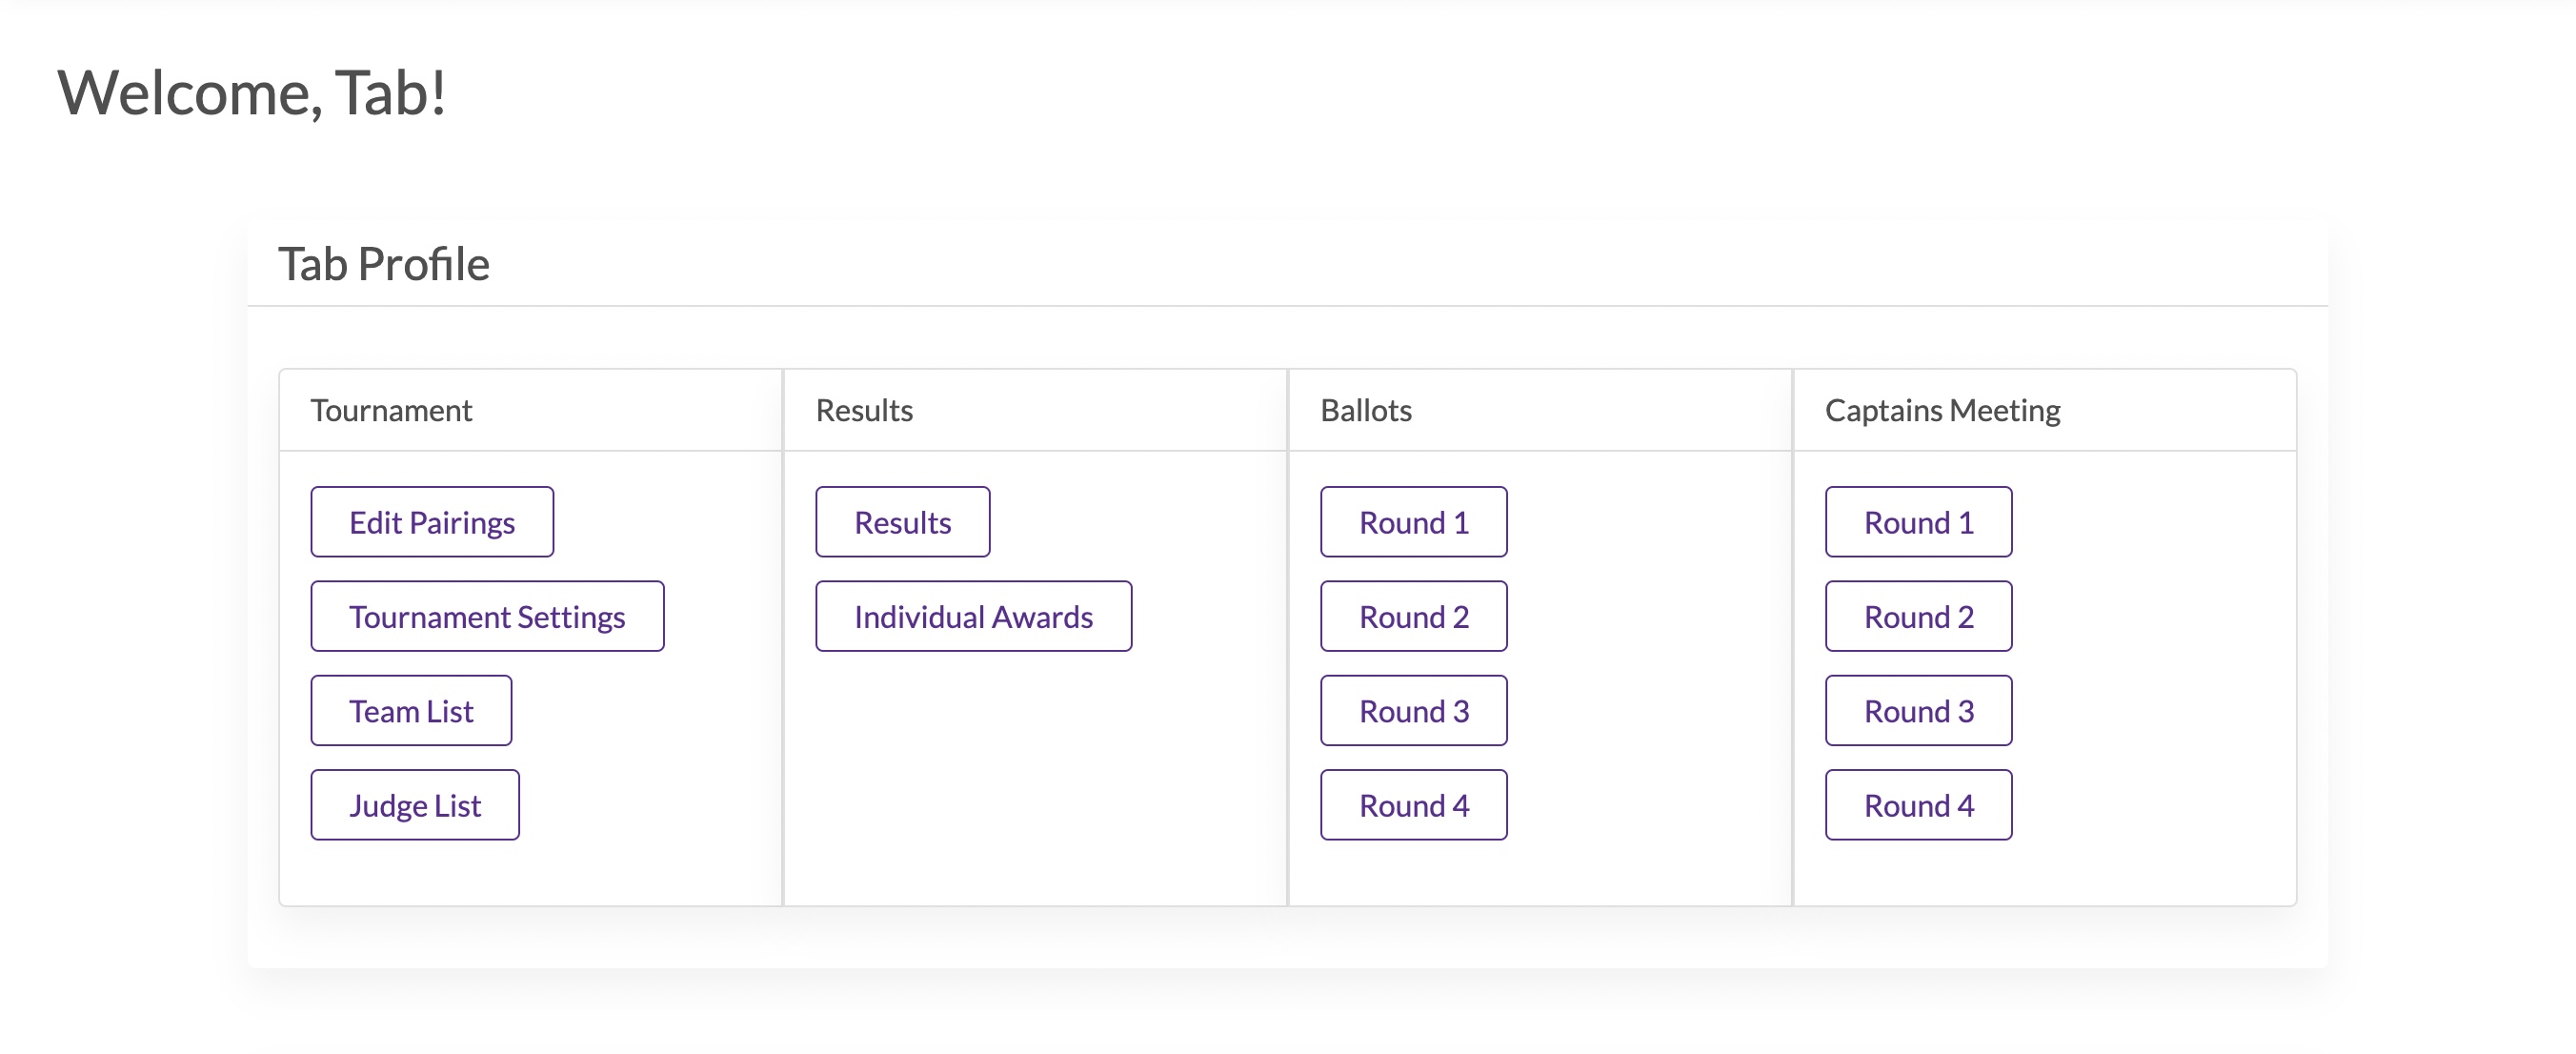Select Captains Meeting Round 2

pos(1918,616)
